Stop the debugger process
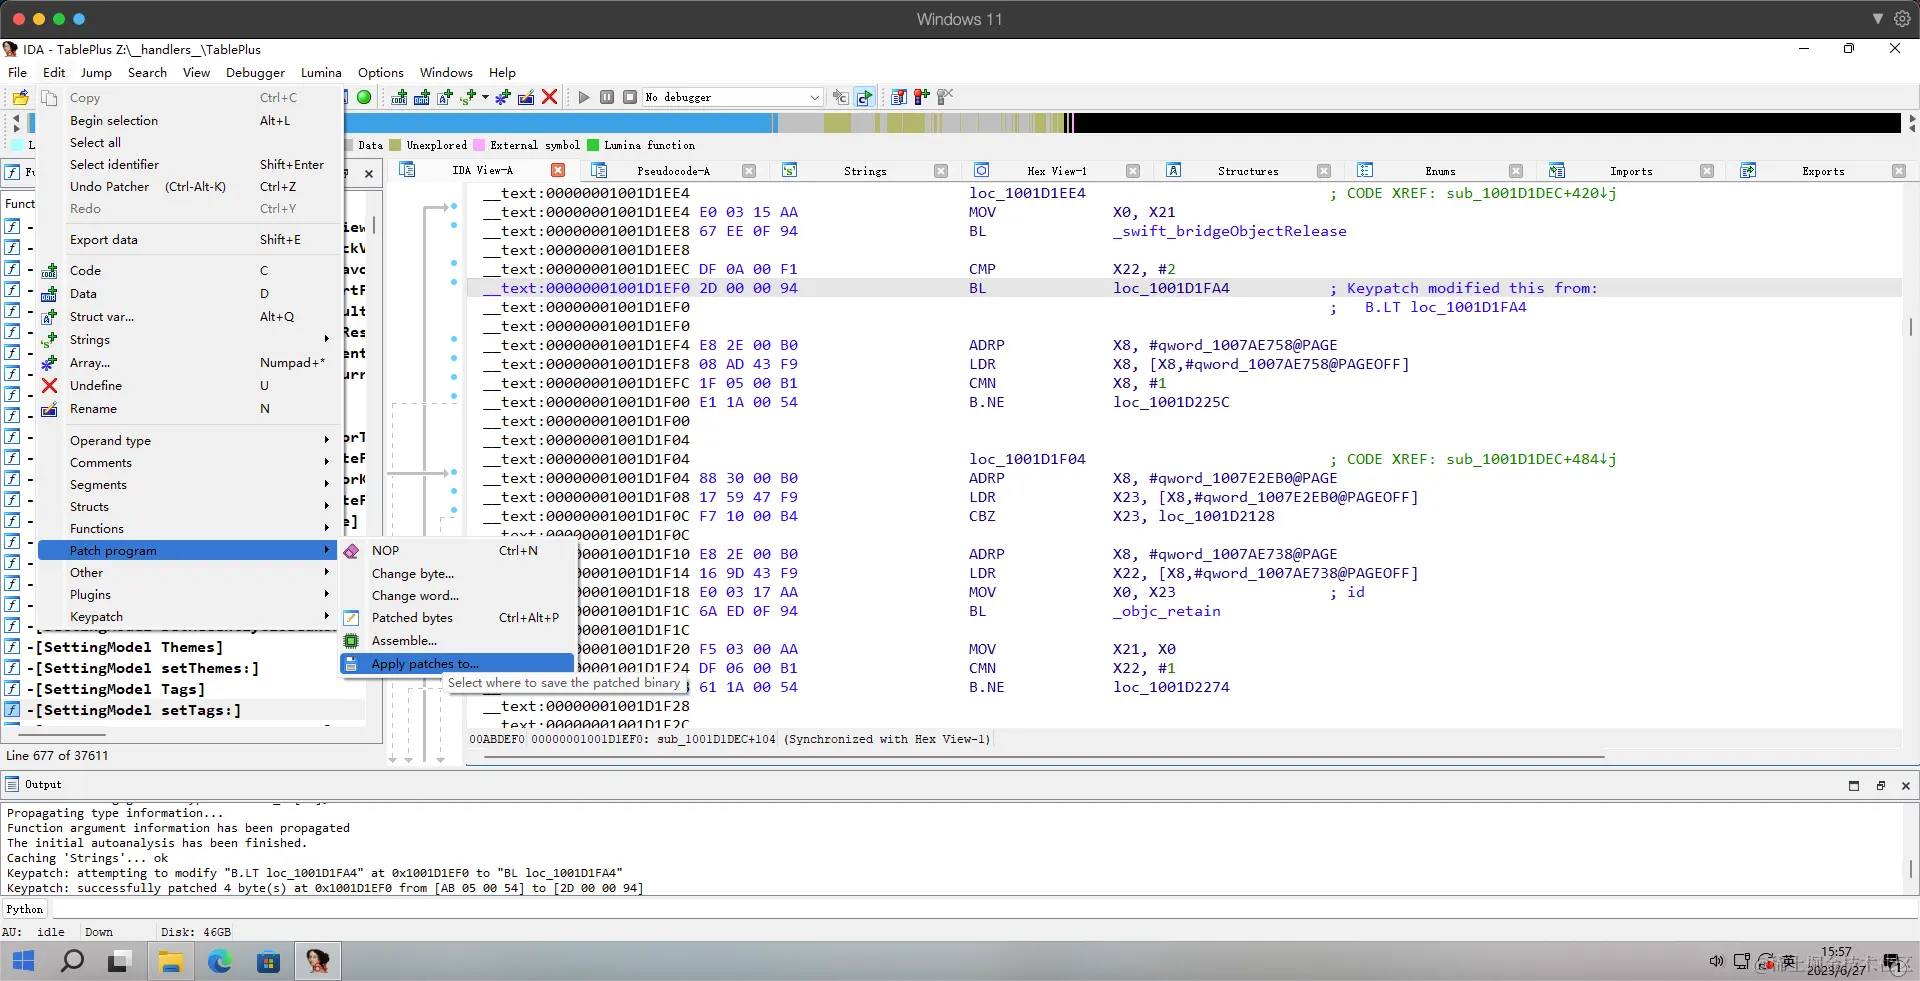 pyautogui.click(x=630, y=97)
